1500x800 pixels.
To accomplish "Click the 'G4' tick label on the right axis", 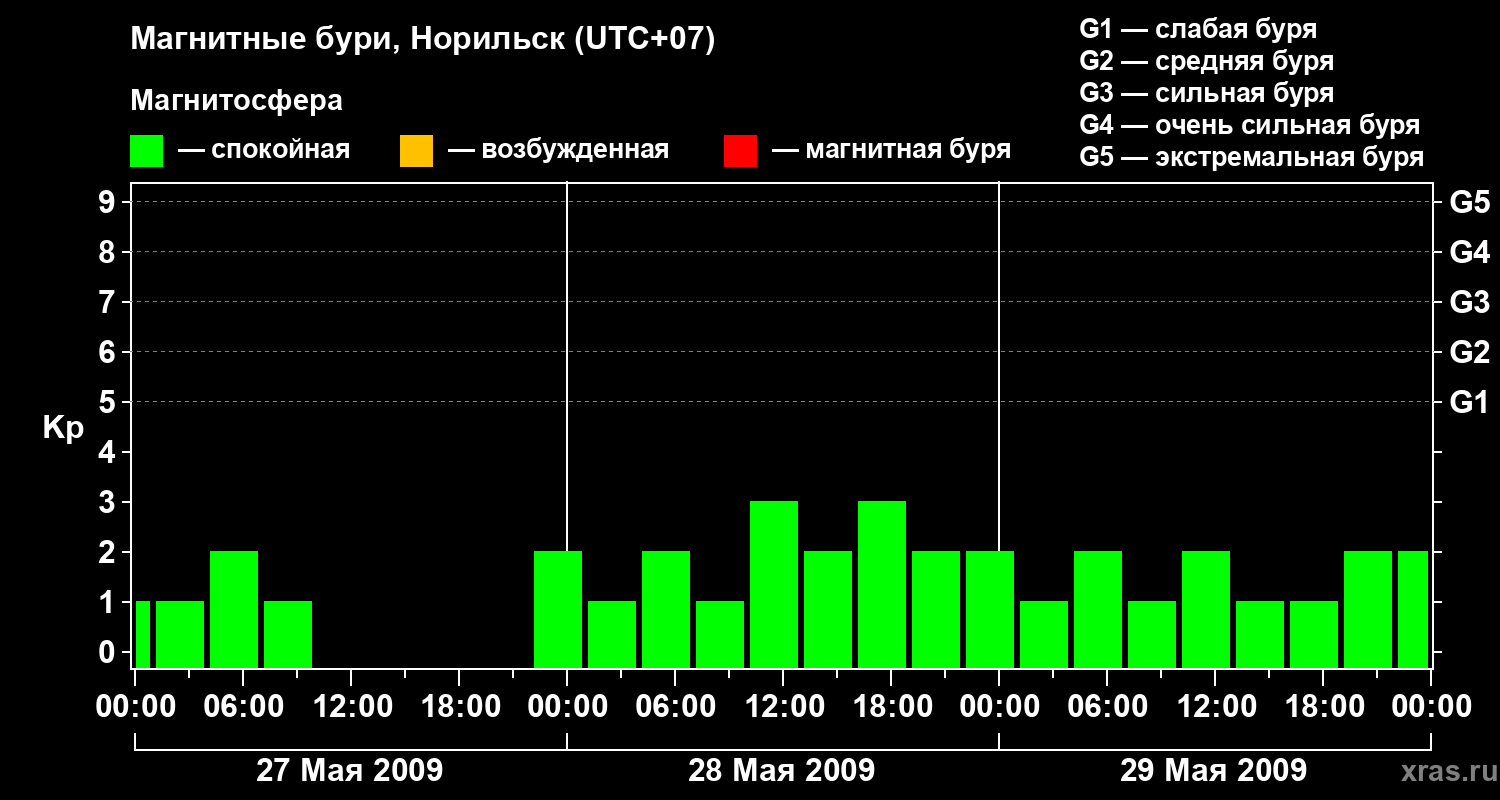I will [1470, 252].
